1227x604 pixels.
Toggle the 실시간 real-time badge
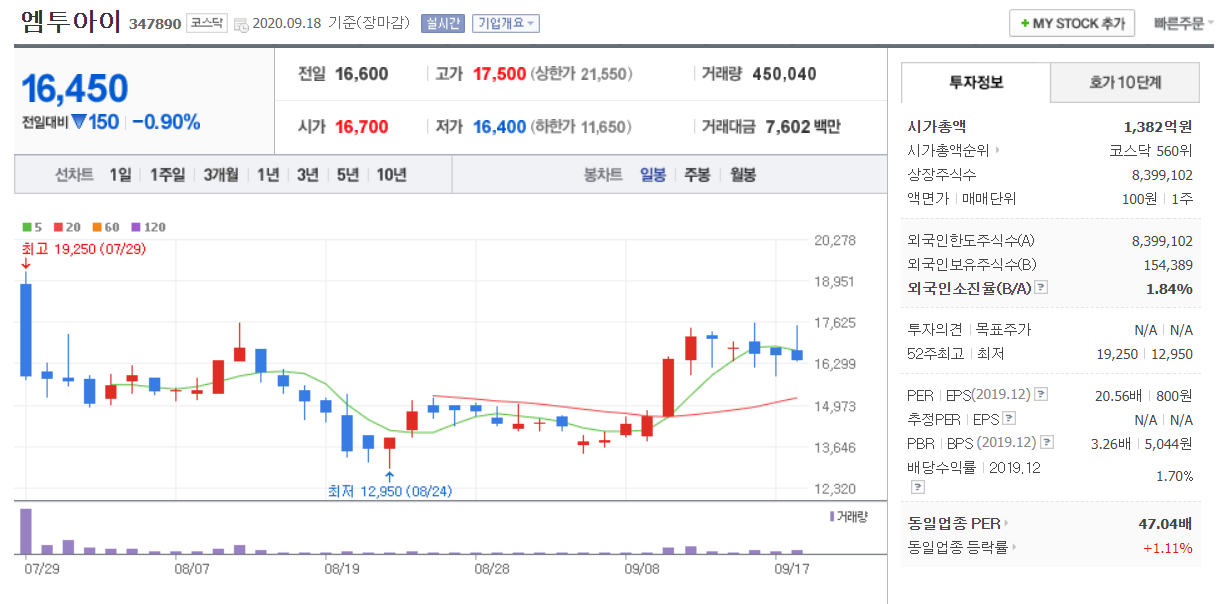pyautogui.click(x=443, y=23)
